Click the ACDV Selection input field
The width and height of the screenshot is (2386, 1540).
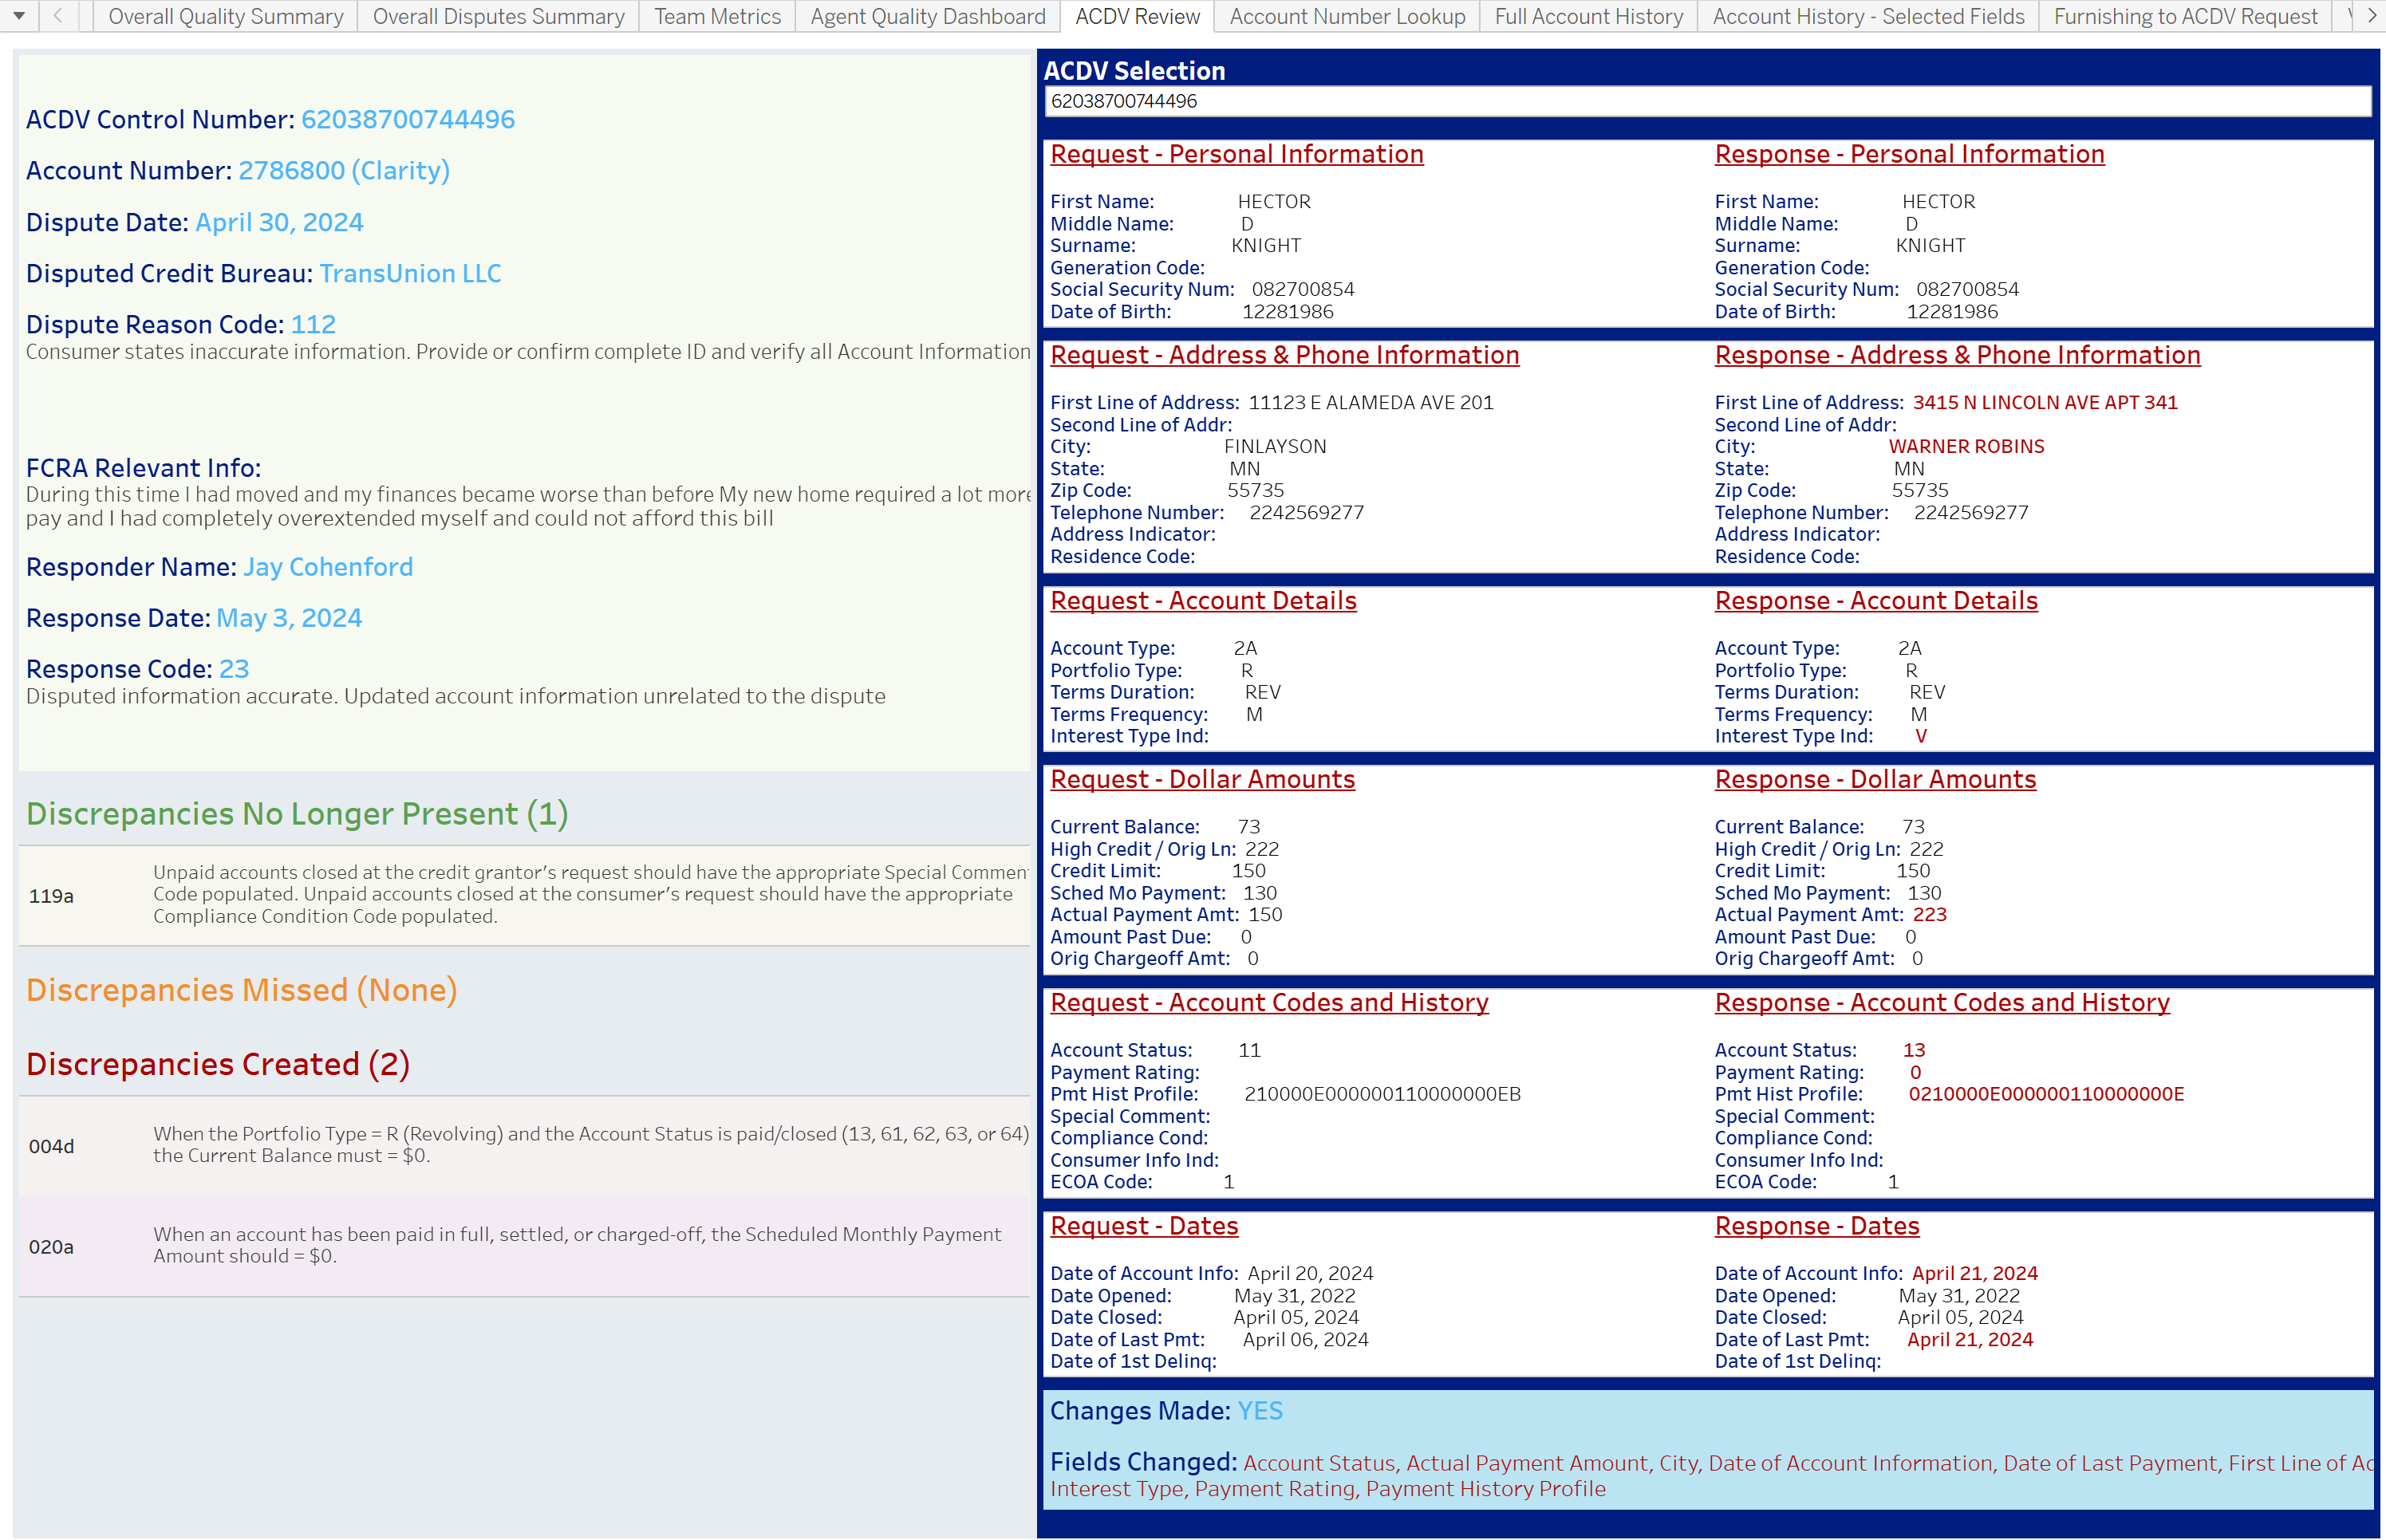point(1707,101)
